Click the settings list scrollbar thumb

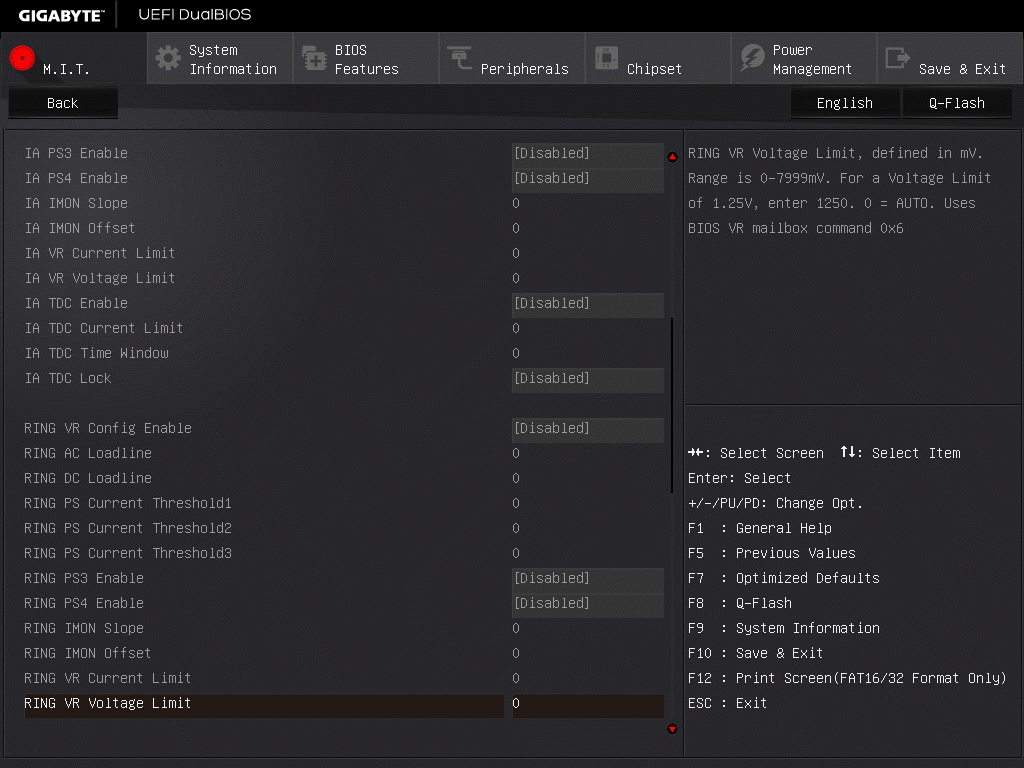pyautogui.click(x=672, y=406)
